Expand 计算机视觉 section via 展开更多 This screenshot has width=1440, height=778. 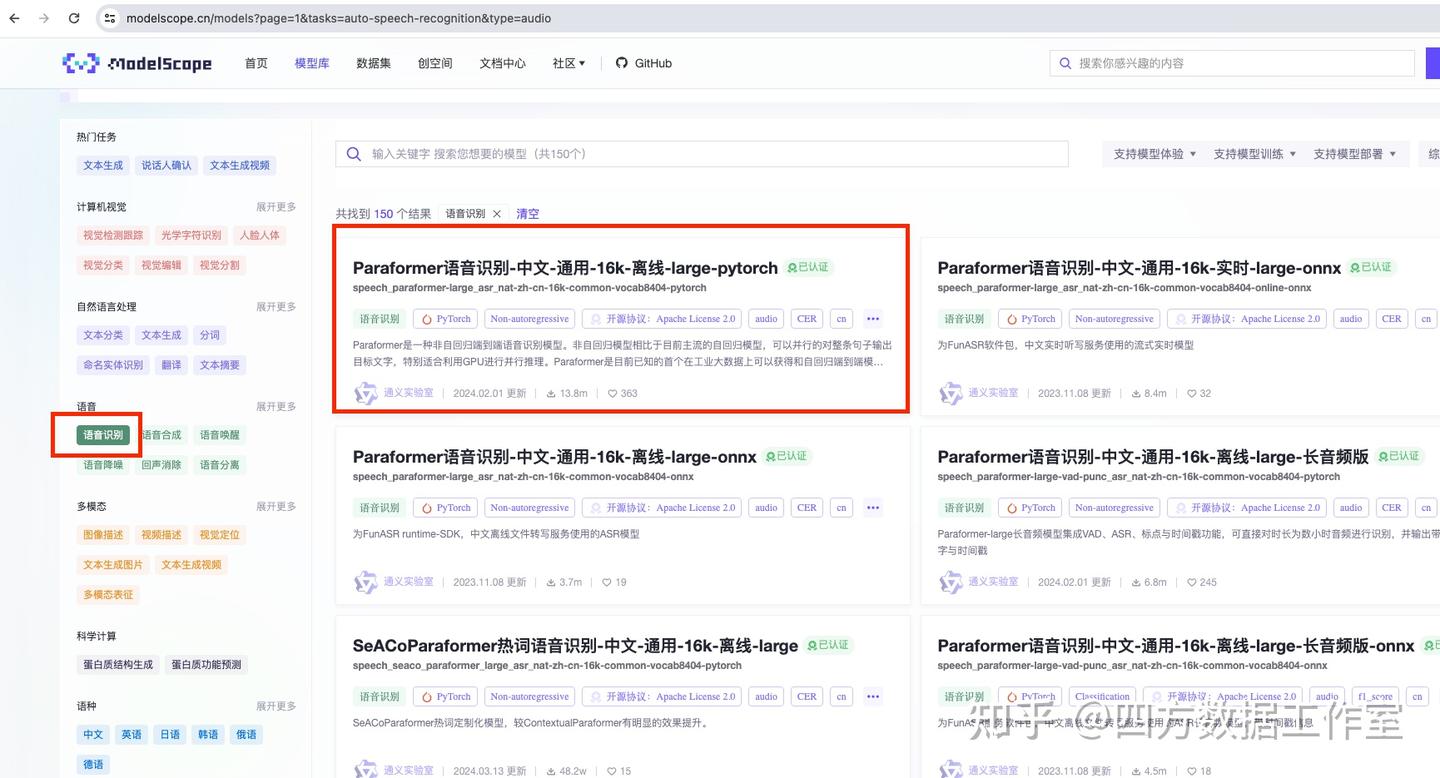pyautogui.click(x=275, y=207)
